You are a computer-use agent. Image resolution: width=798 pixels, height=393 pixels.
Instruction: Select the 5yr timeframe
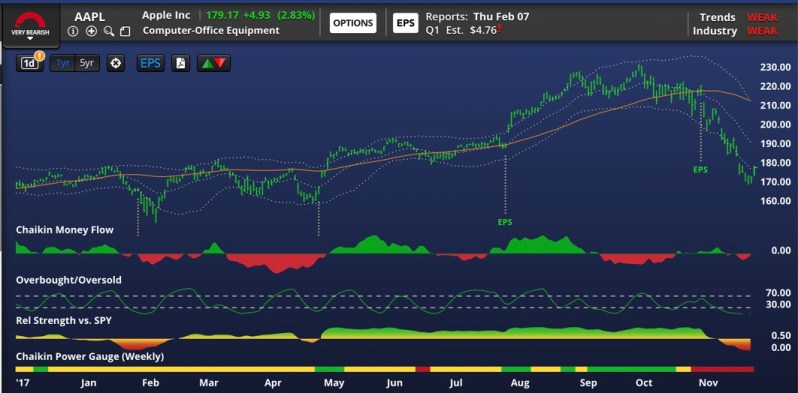click(x=87, y=64)
